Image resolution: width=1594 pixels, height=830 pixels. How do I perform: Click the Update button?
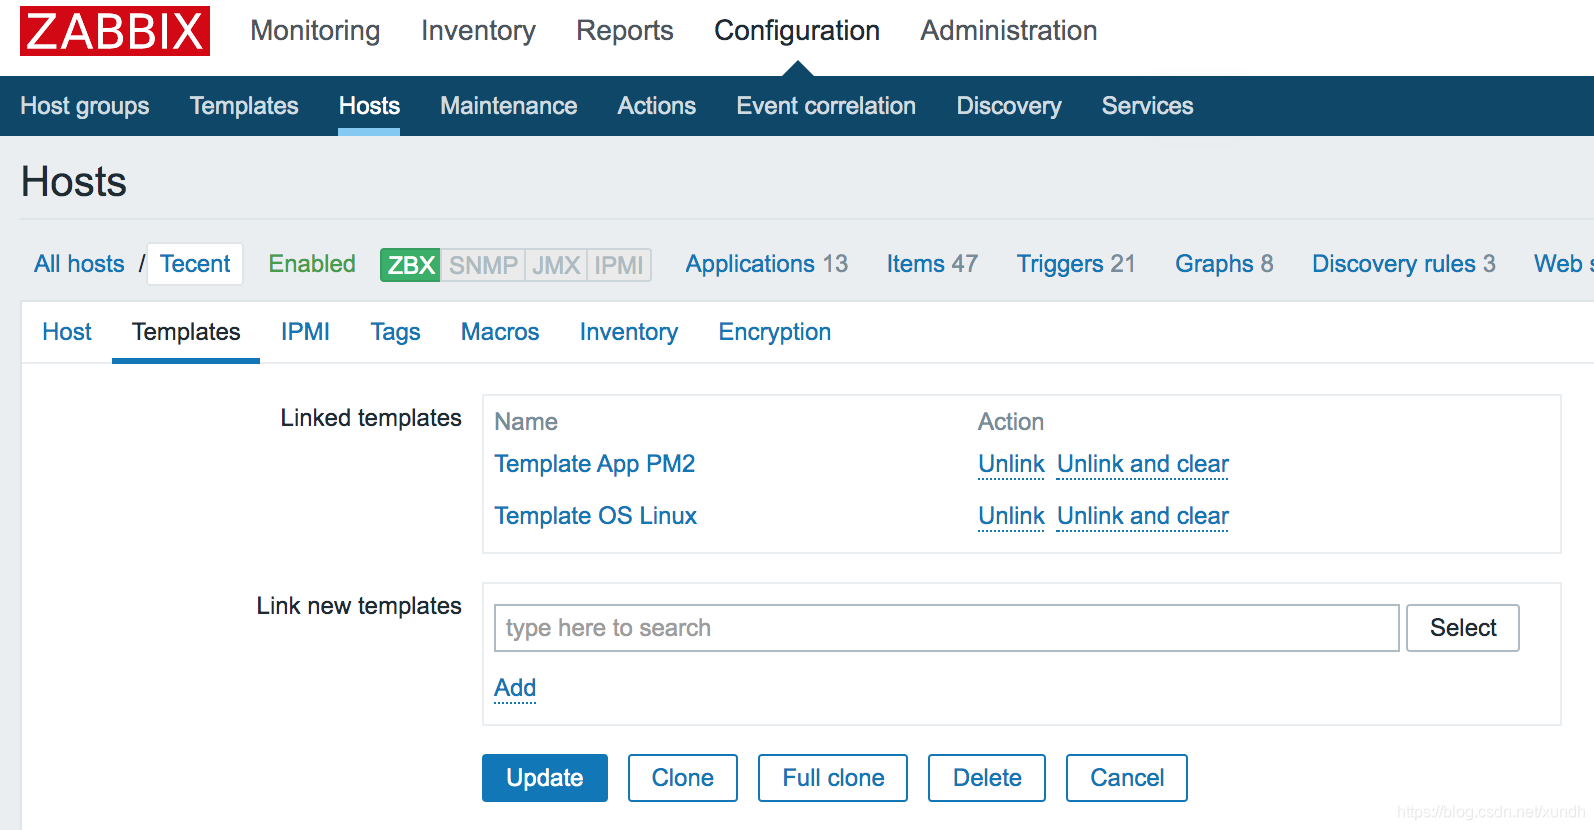(545, 778)
